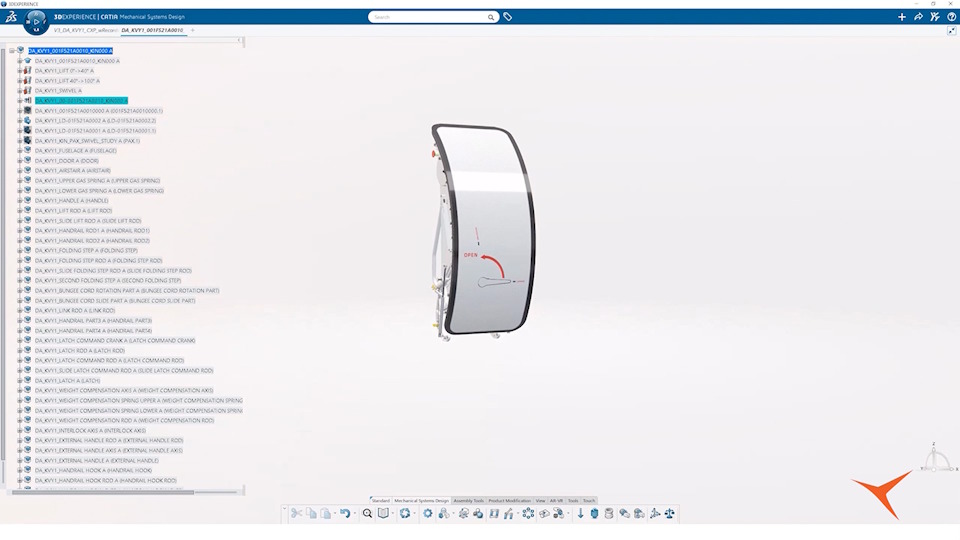
Task: Switch to the Product Modification tab
Action: click(509, 501)
